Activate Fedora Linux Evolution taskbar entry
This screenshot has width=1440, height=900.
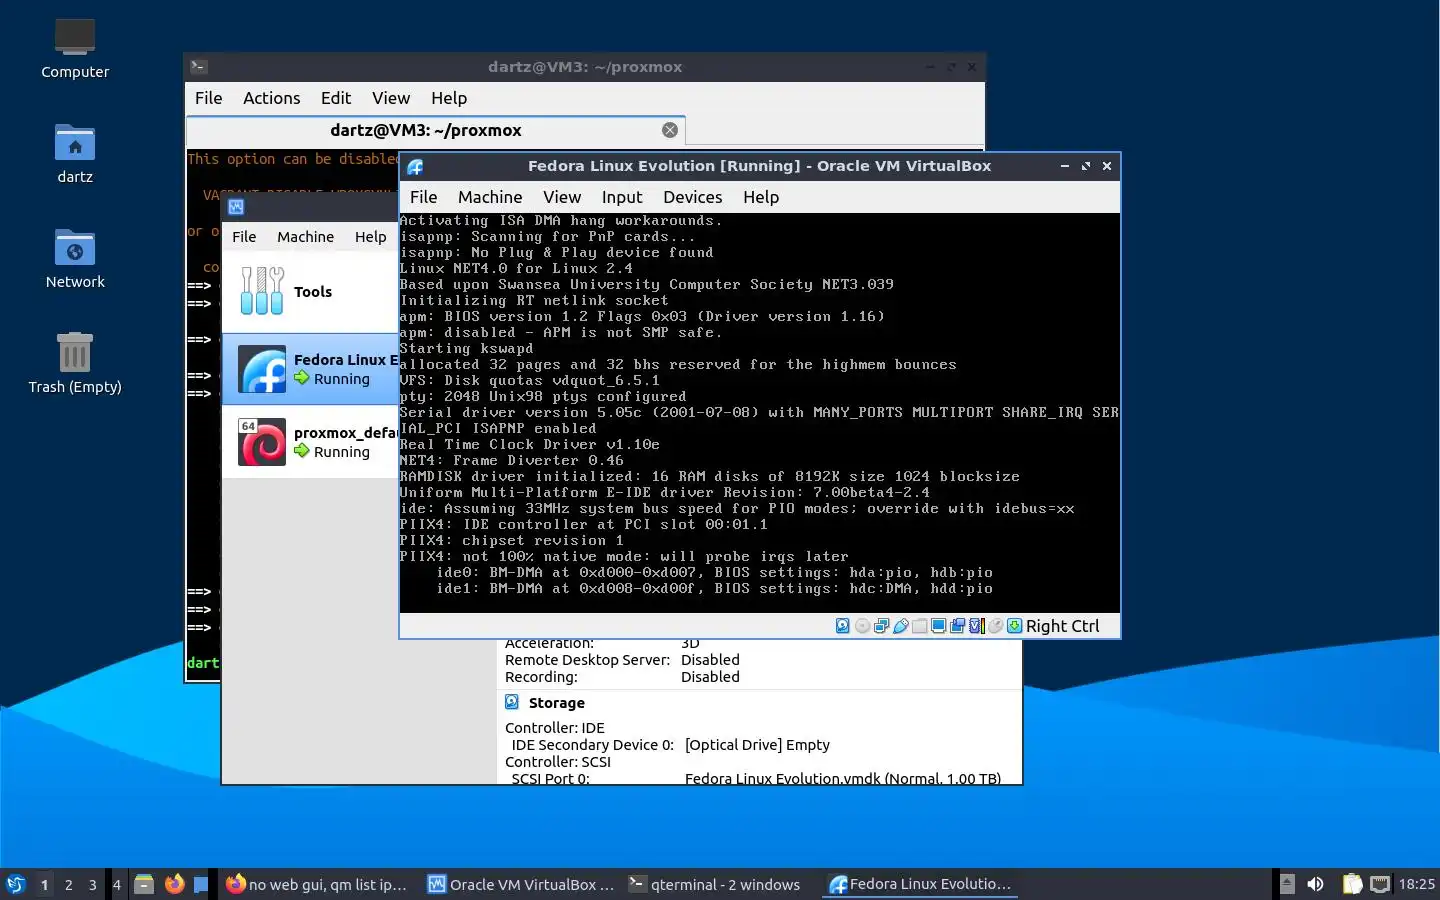(x=922, y=884)
